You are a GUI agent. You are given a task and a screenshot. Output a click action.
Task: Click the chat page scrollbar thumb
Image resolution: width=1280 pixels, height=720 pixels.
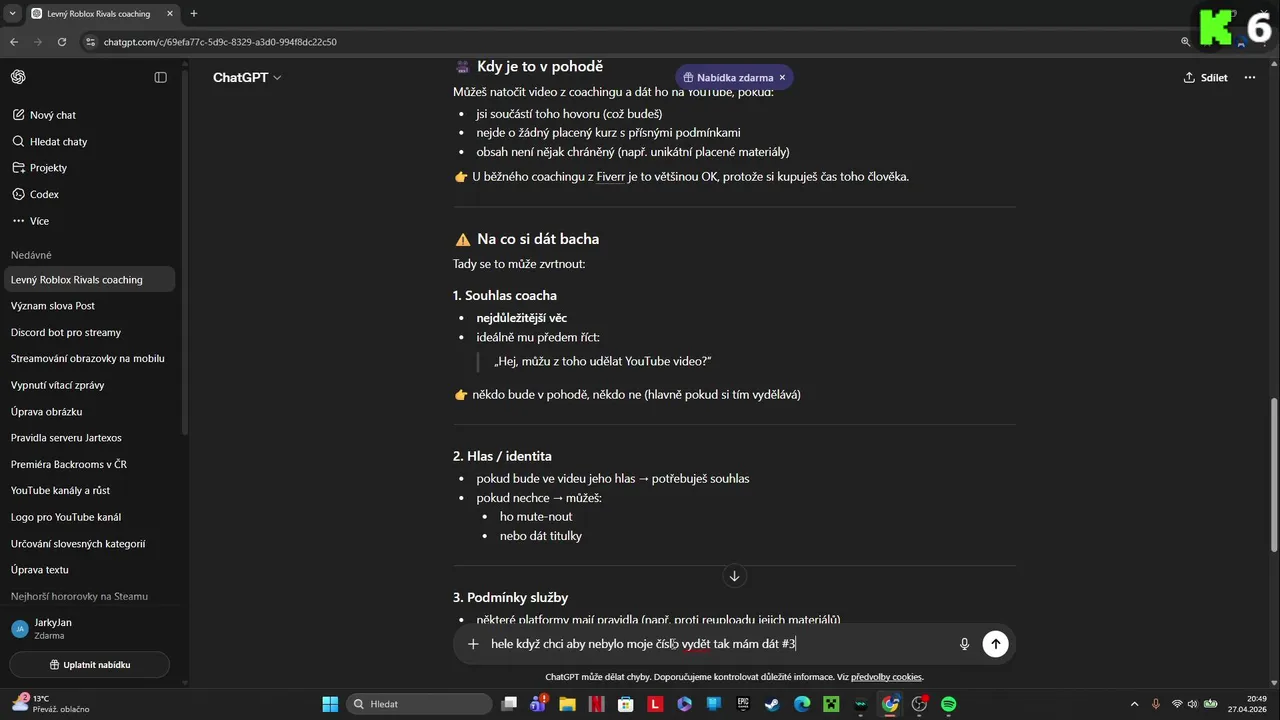pyautogui.click(x=1274, y=475)
